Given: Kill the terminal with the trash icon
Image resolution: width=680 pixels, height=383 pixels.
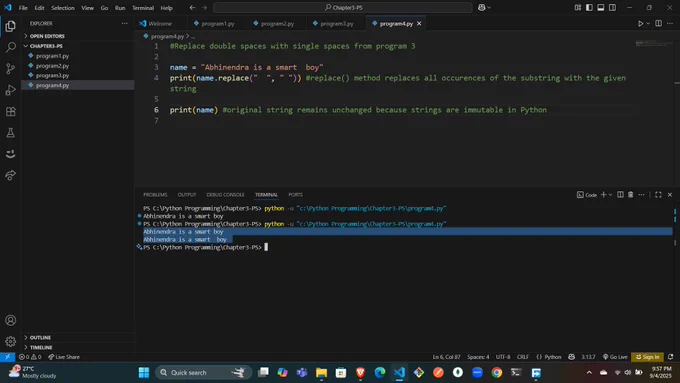Looking at the screenshot, I should [x=631, y=195].
